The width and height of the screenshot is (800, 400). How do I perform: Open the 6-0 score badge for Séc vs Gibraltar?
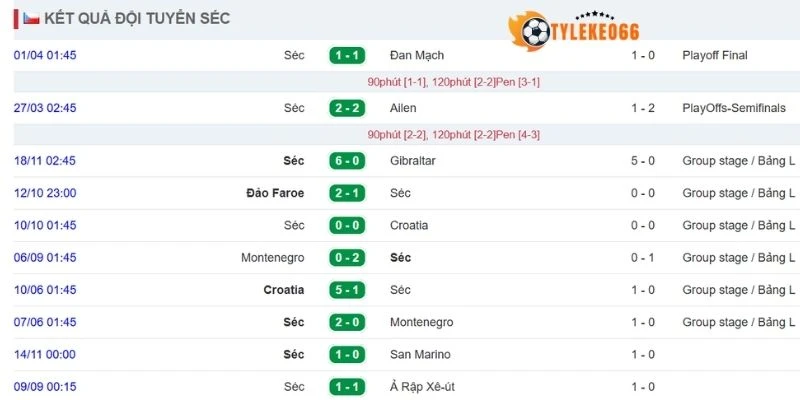[346, 160]
